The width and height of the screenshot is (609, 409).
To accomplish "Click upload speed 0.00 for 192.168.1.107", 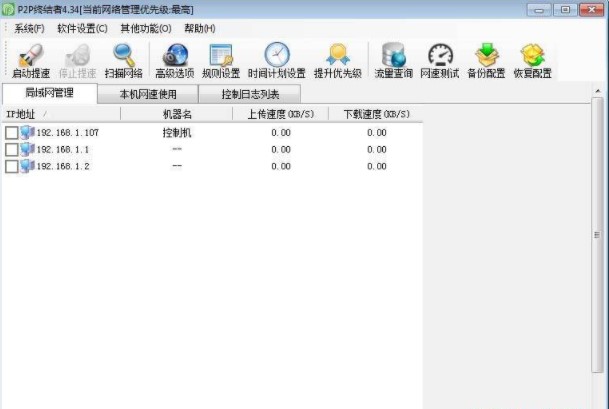I will 281,133.
